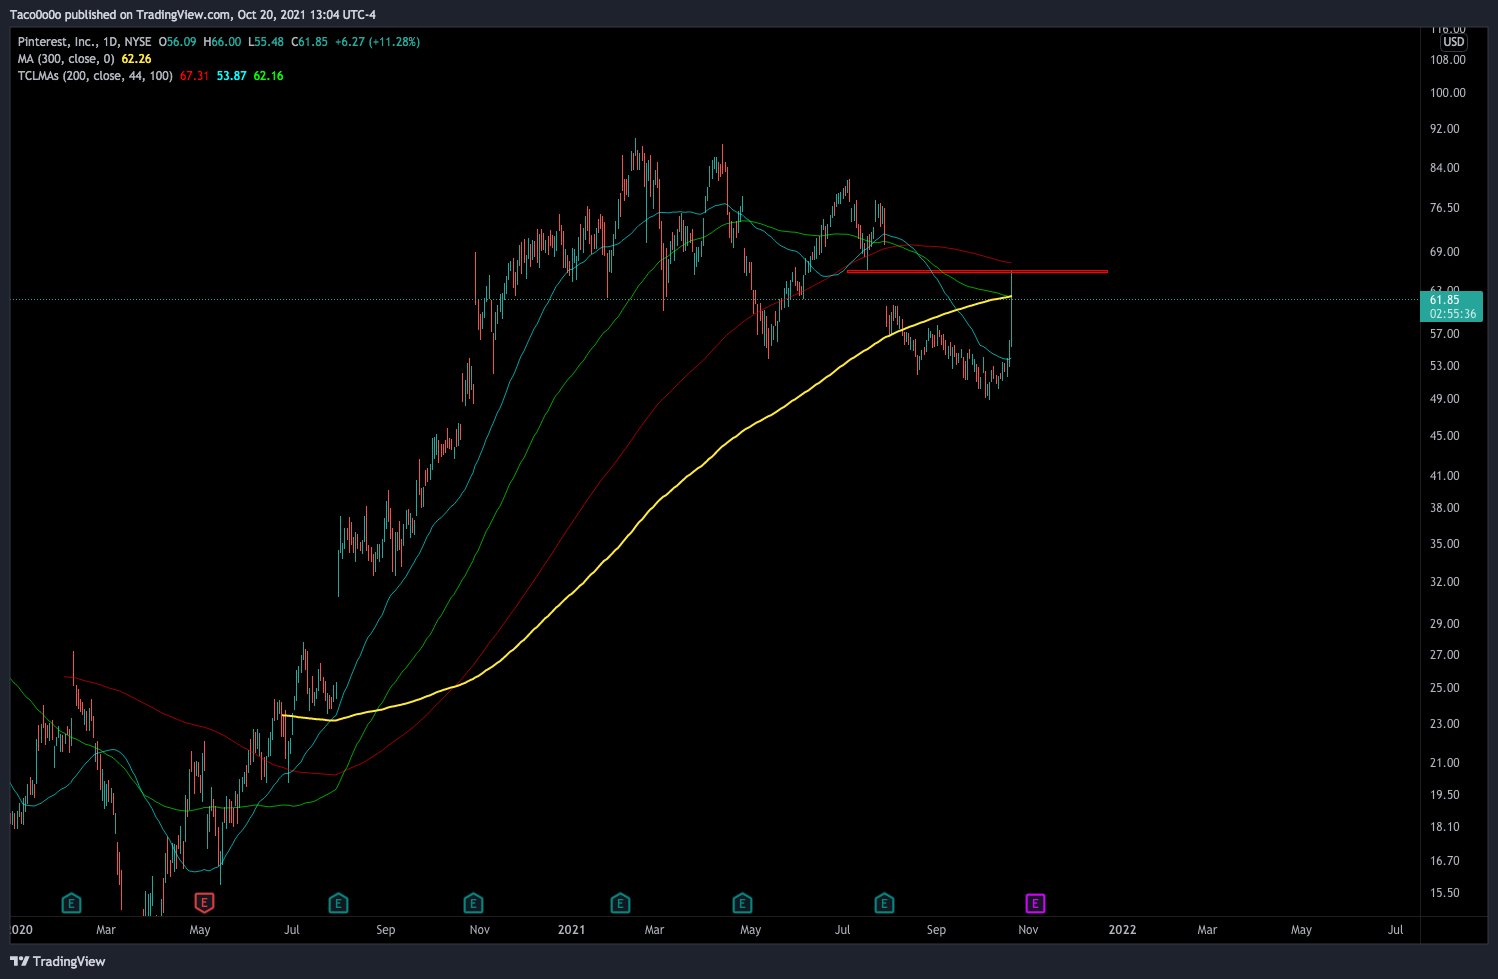
Task: Click the 49.00 price axis label
Action: (1445, 399)
